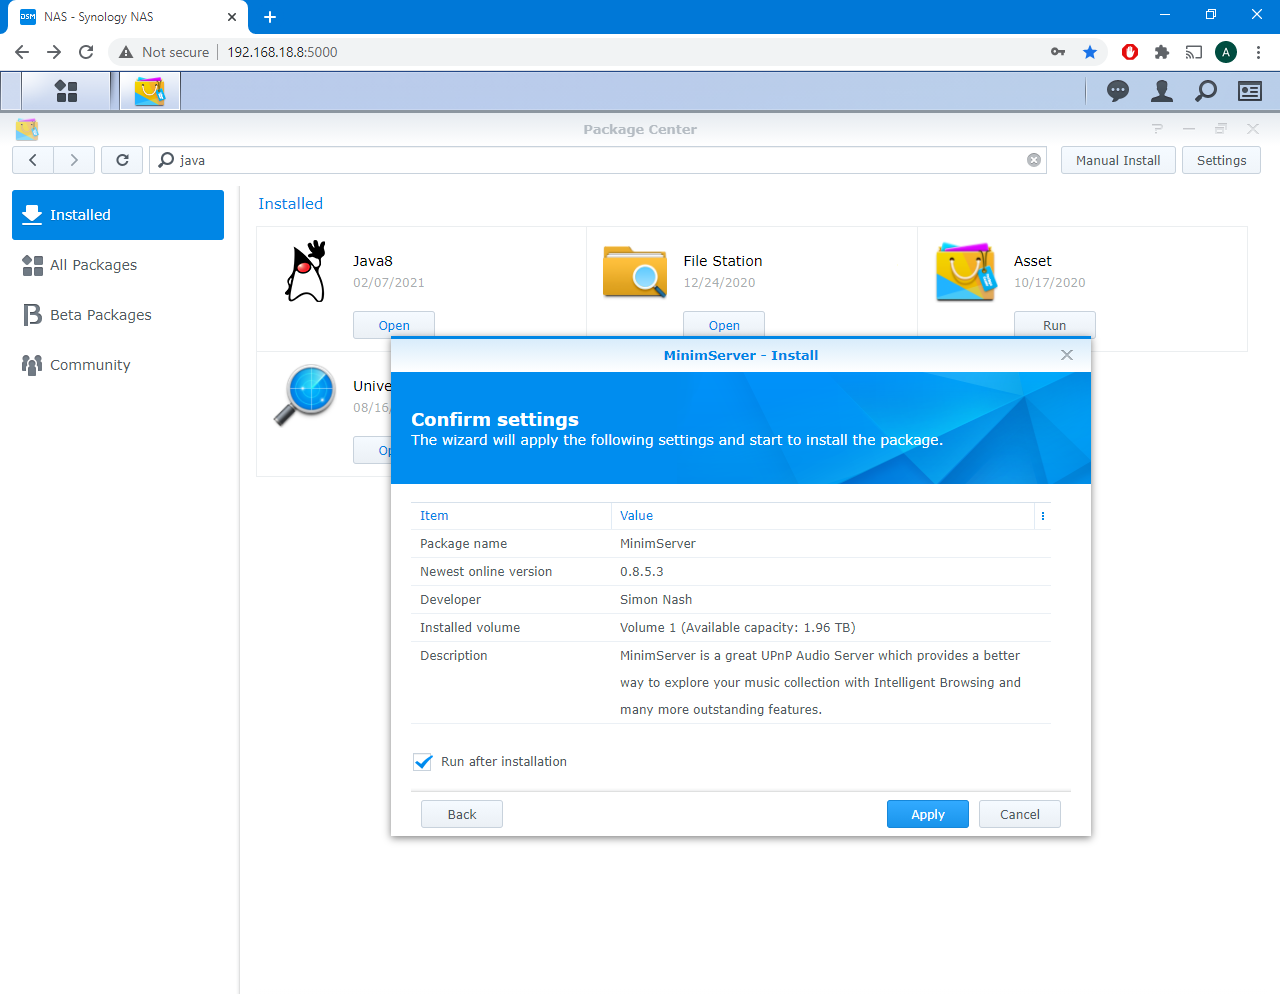The image size is (1280, 994).
Task: Open DSM notifications chat bubble icon
Action: pos(1118,91)
